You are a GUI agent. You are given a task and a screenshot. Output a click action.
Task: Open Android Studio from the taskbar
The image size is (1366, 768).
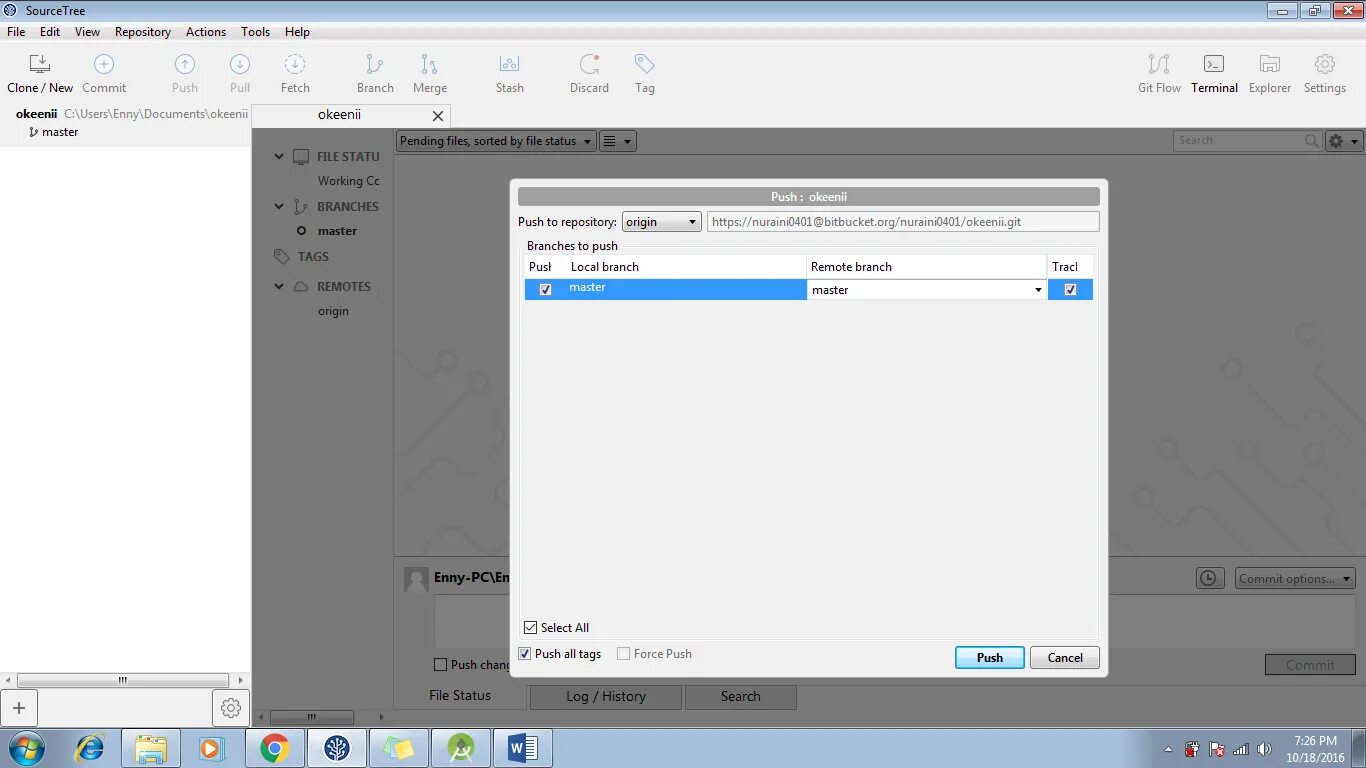tap(461, 748)
